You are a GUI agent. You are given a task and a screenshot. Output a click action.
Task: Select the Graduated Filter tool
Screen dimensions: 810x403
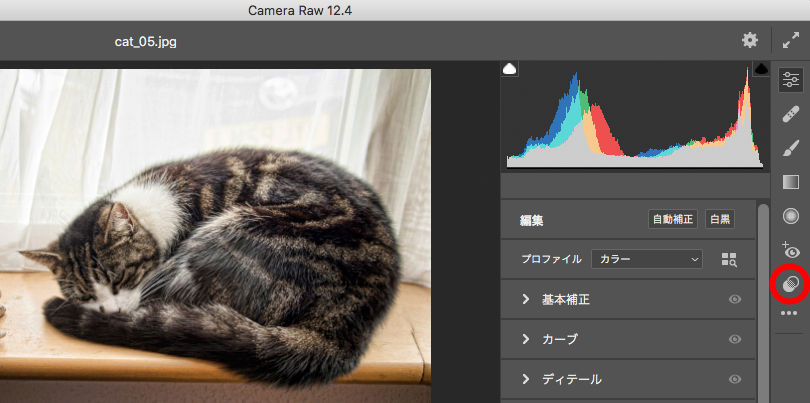coord(790,182)
